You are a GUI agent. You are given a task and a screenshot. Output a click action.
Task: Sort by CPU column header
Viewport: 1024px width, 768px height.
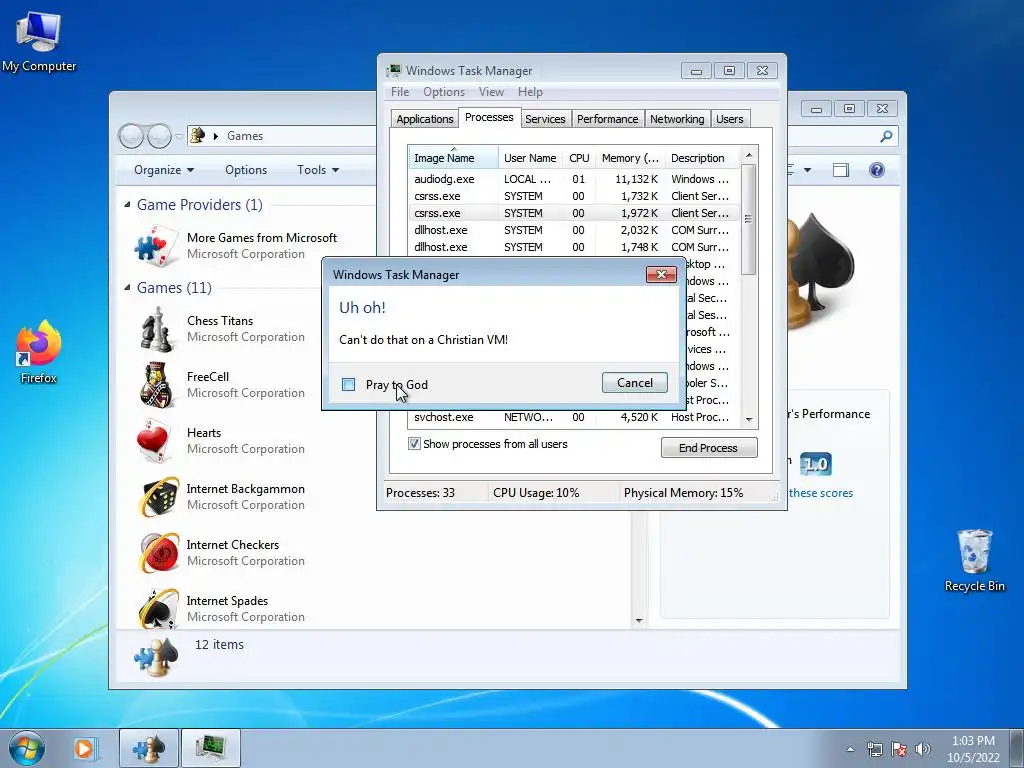click(579, 158)
